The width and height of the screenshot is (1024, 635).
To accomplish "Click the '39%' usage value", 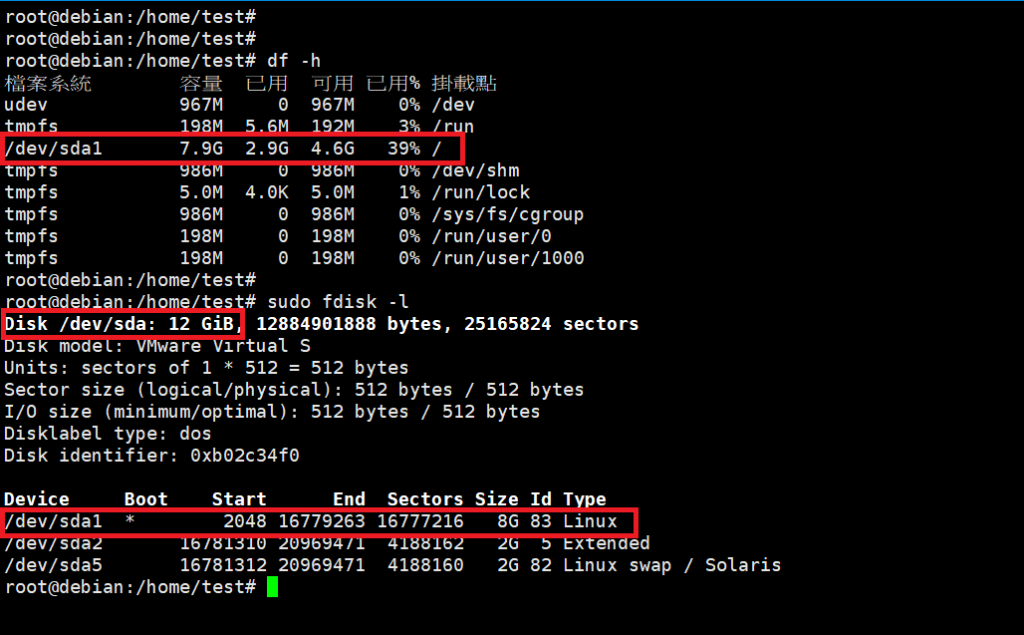I will (404, 148).
